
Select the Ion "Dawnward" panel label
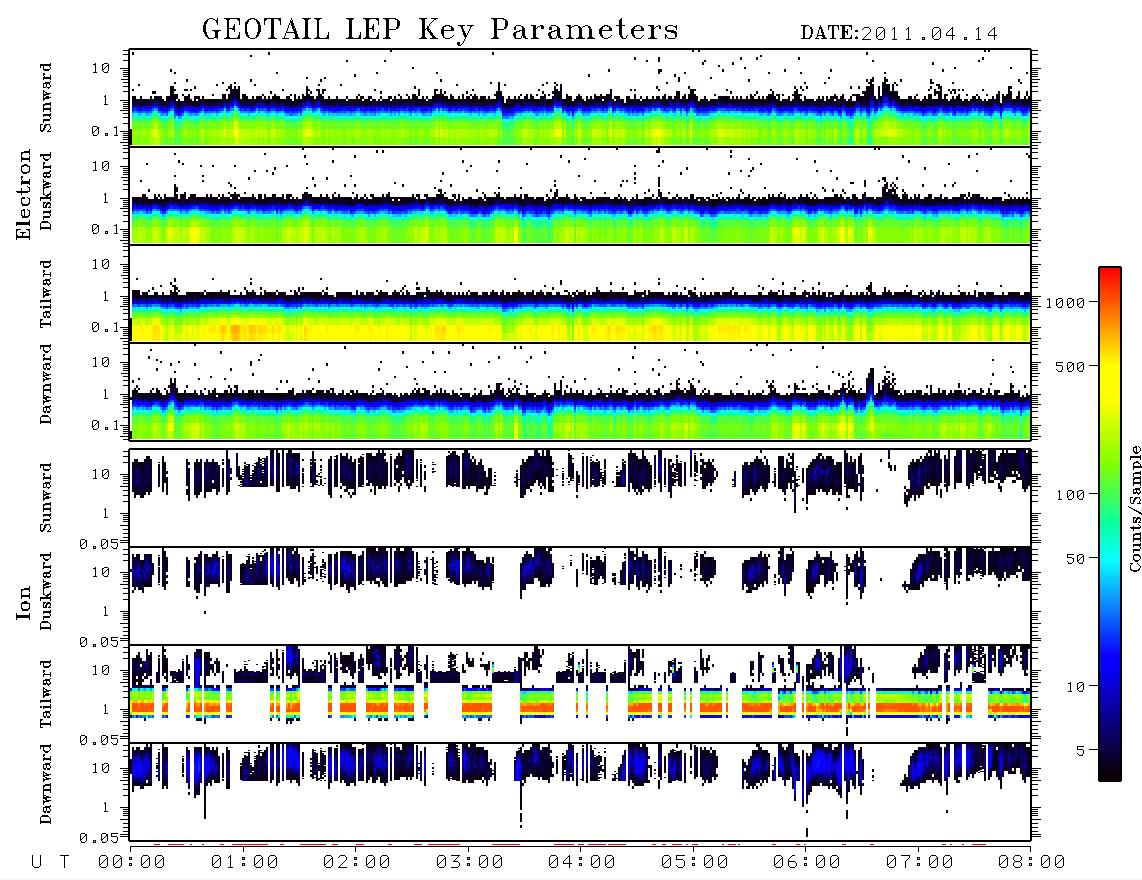coord(46,784)
